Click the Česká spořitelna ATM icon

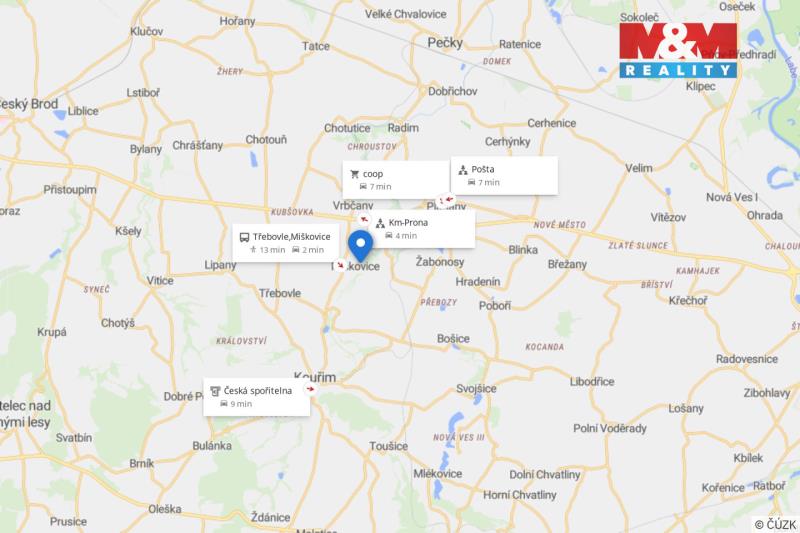coord(215,391)
